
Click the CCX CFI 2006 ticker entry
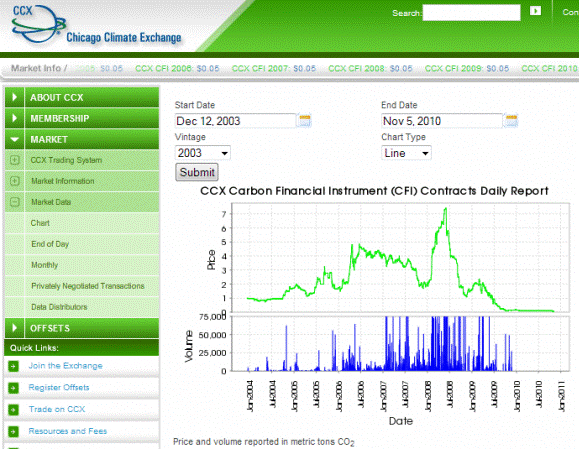[x=177, y=69]
